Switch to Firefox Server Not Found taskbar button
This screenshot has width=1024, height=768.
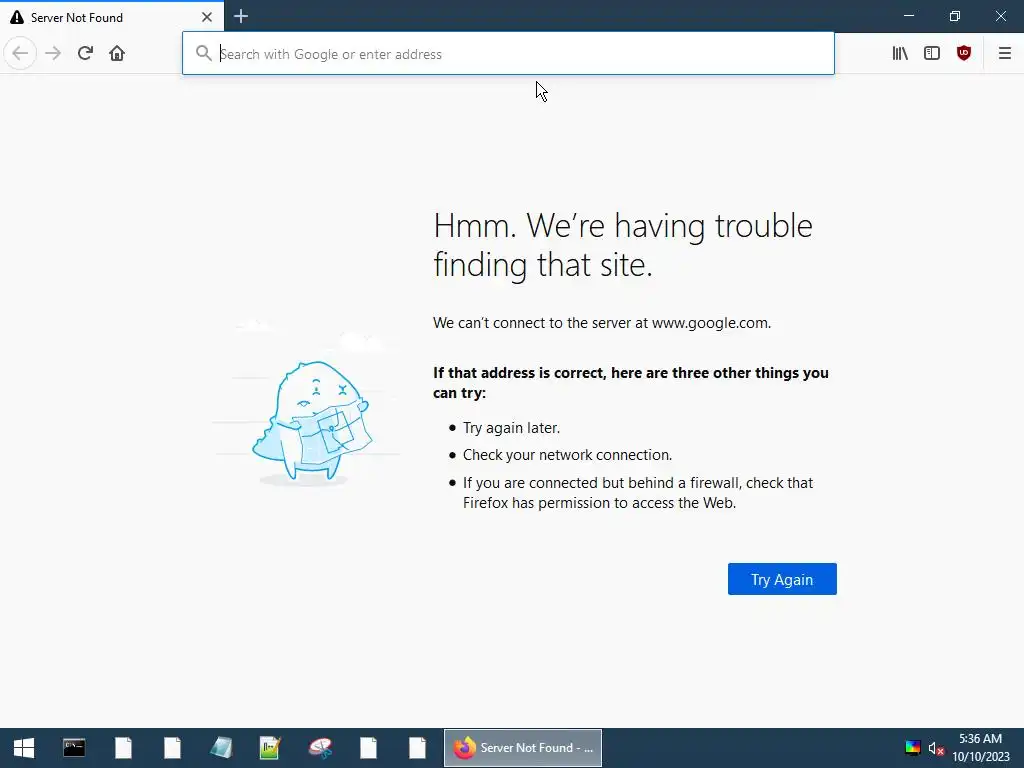522,748
